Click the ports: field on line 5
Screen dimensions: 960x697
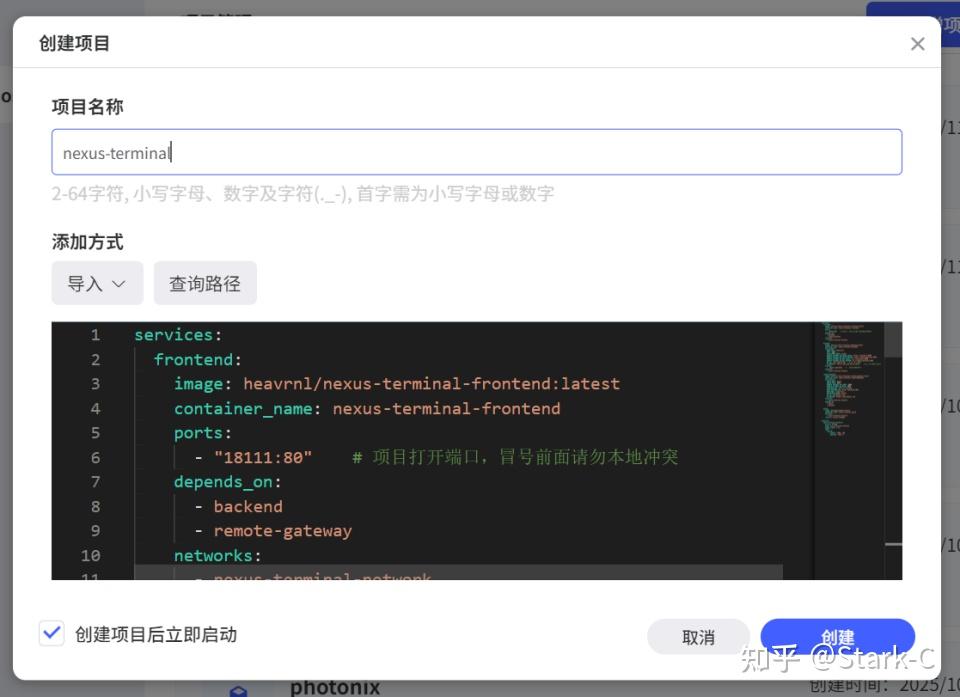coord(197,432)
